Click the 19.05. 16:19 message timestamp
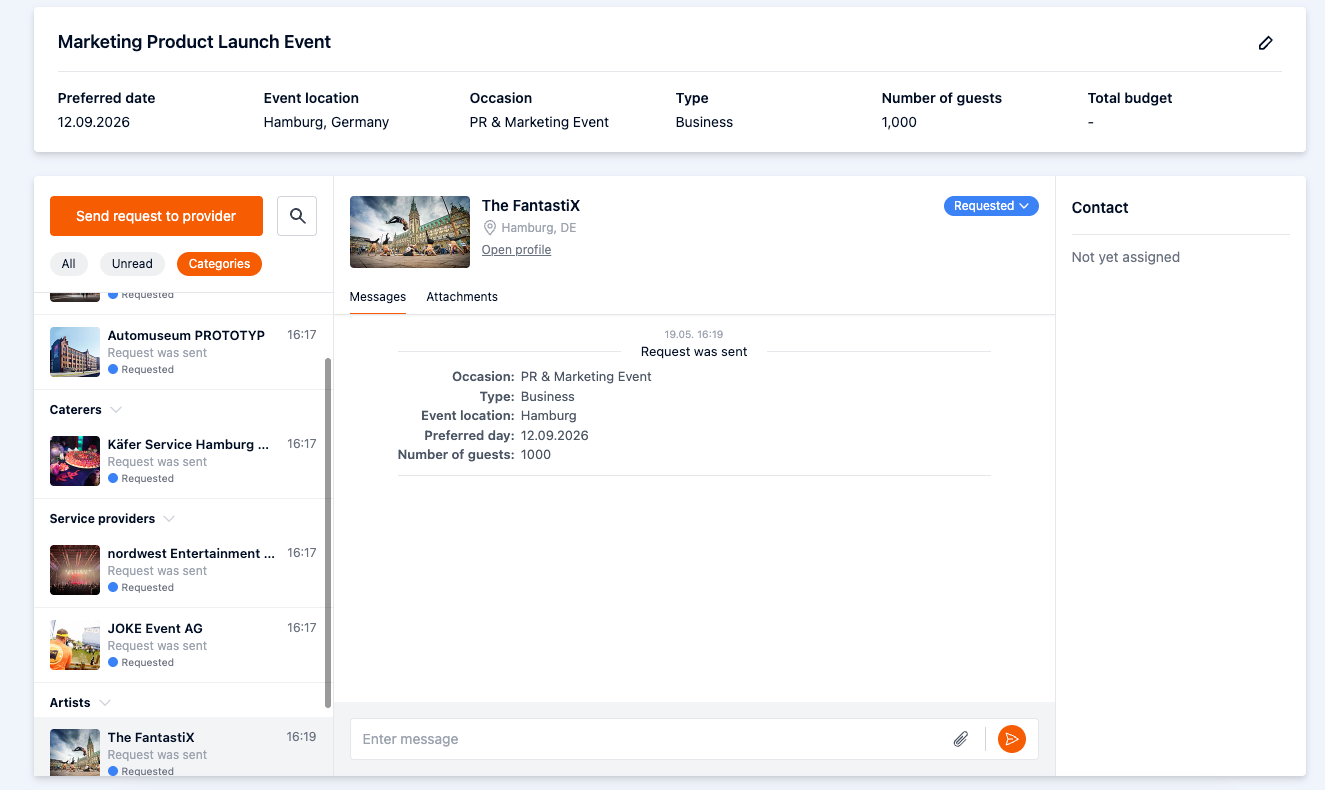Image resolution: width=1325 pixels, height=790 pixels. point(694,334)
